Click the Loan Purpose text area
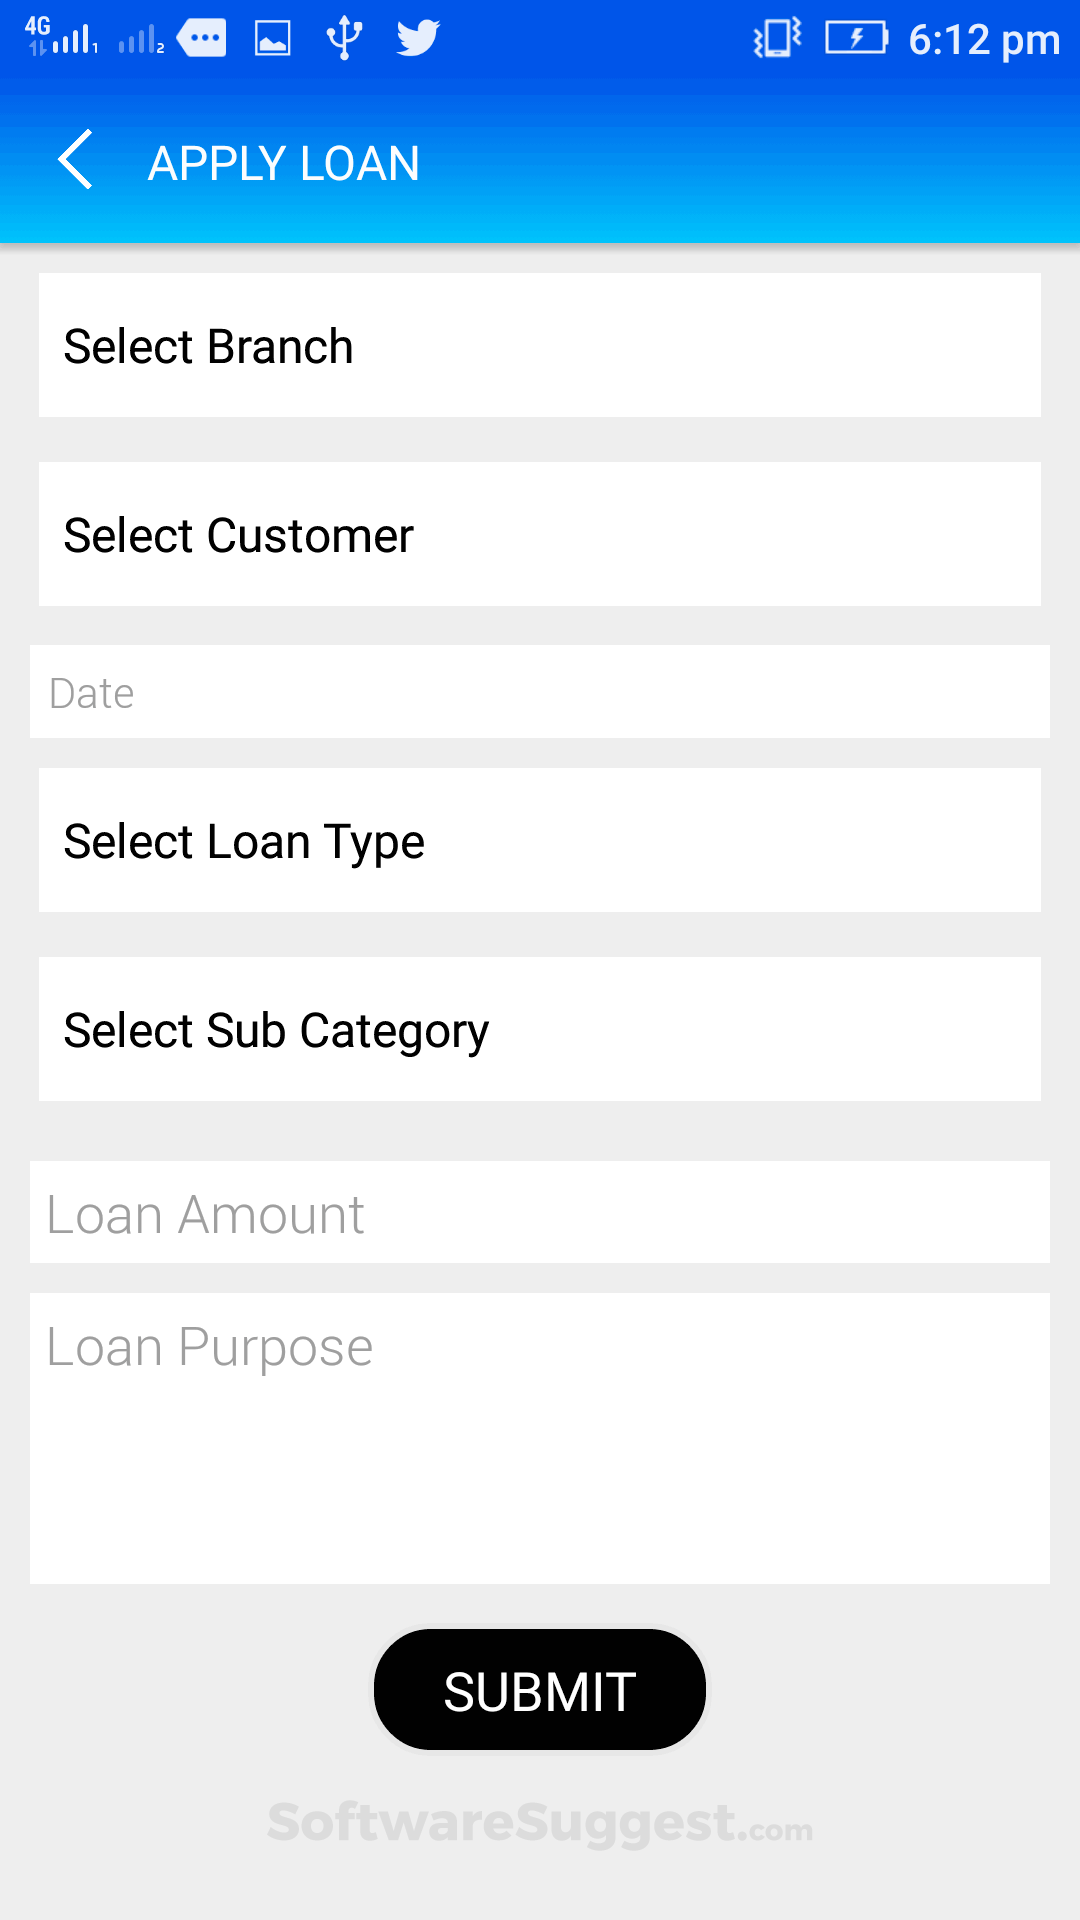Screen dimensions: 1080x1920 (540, 1438)
